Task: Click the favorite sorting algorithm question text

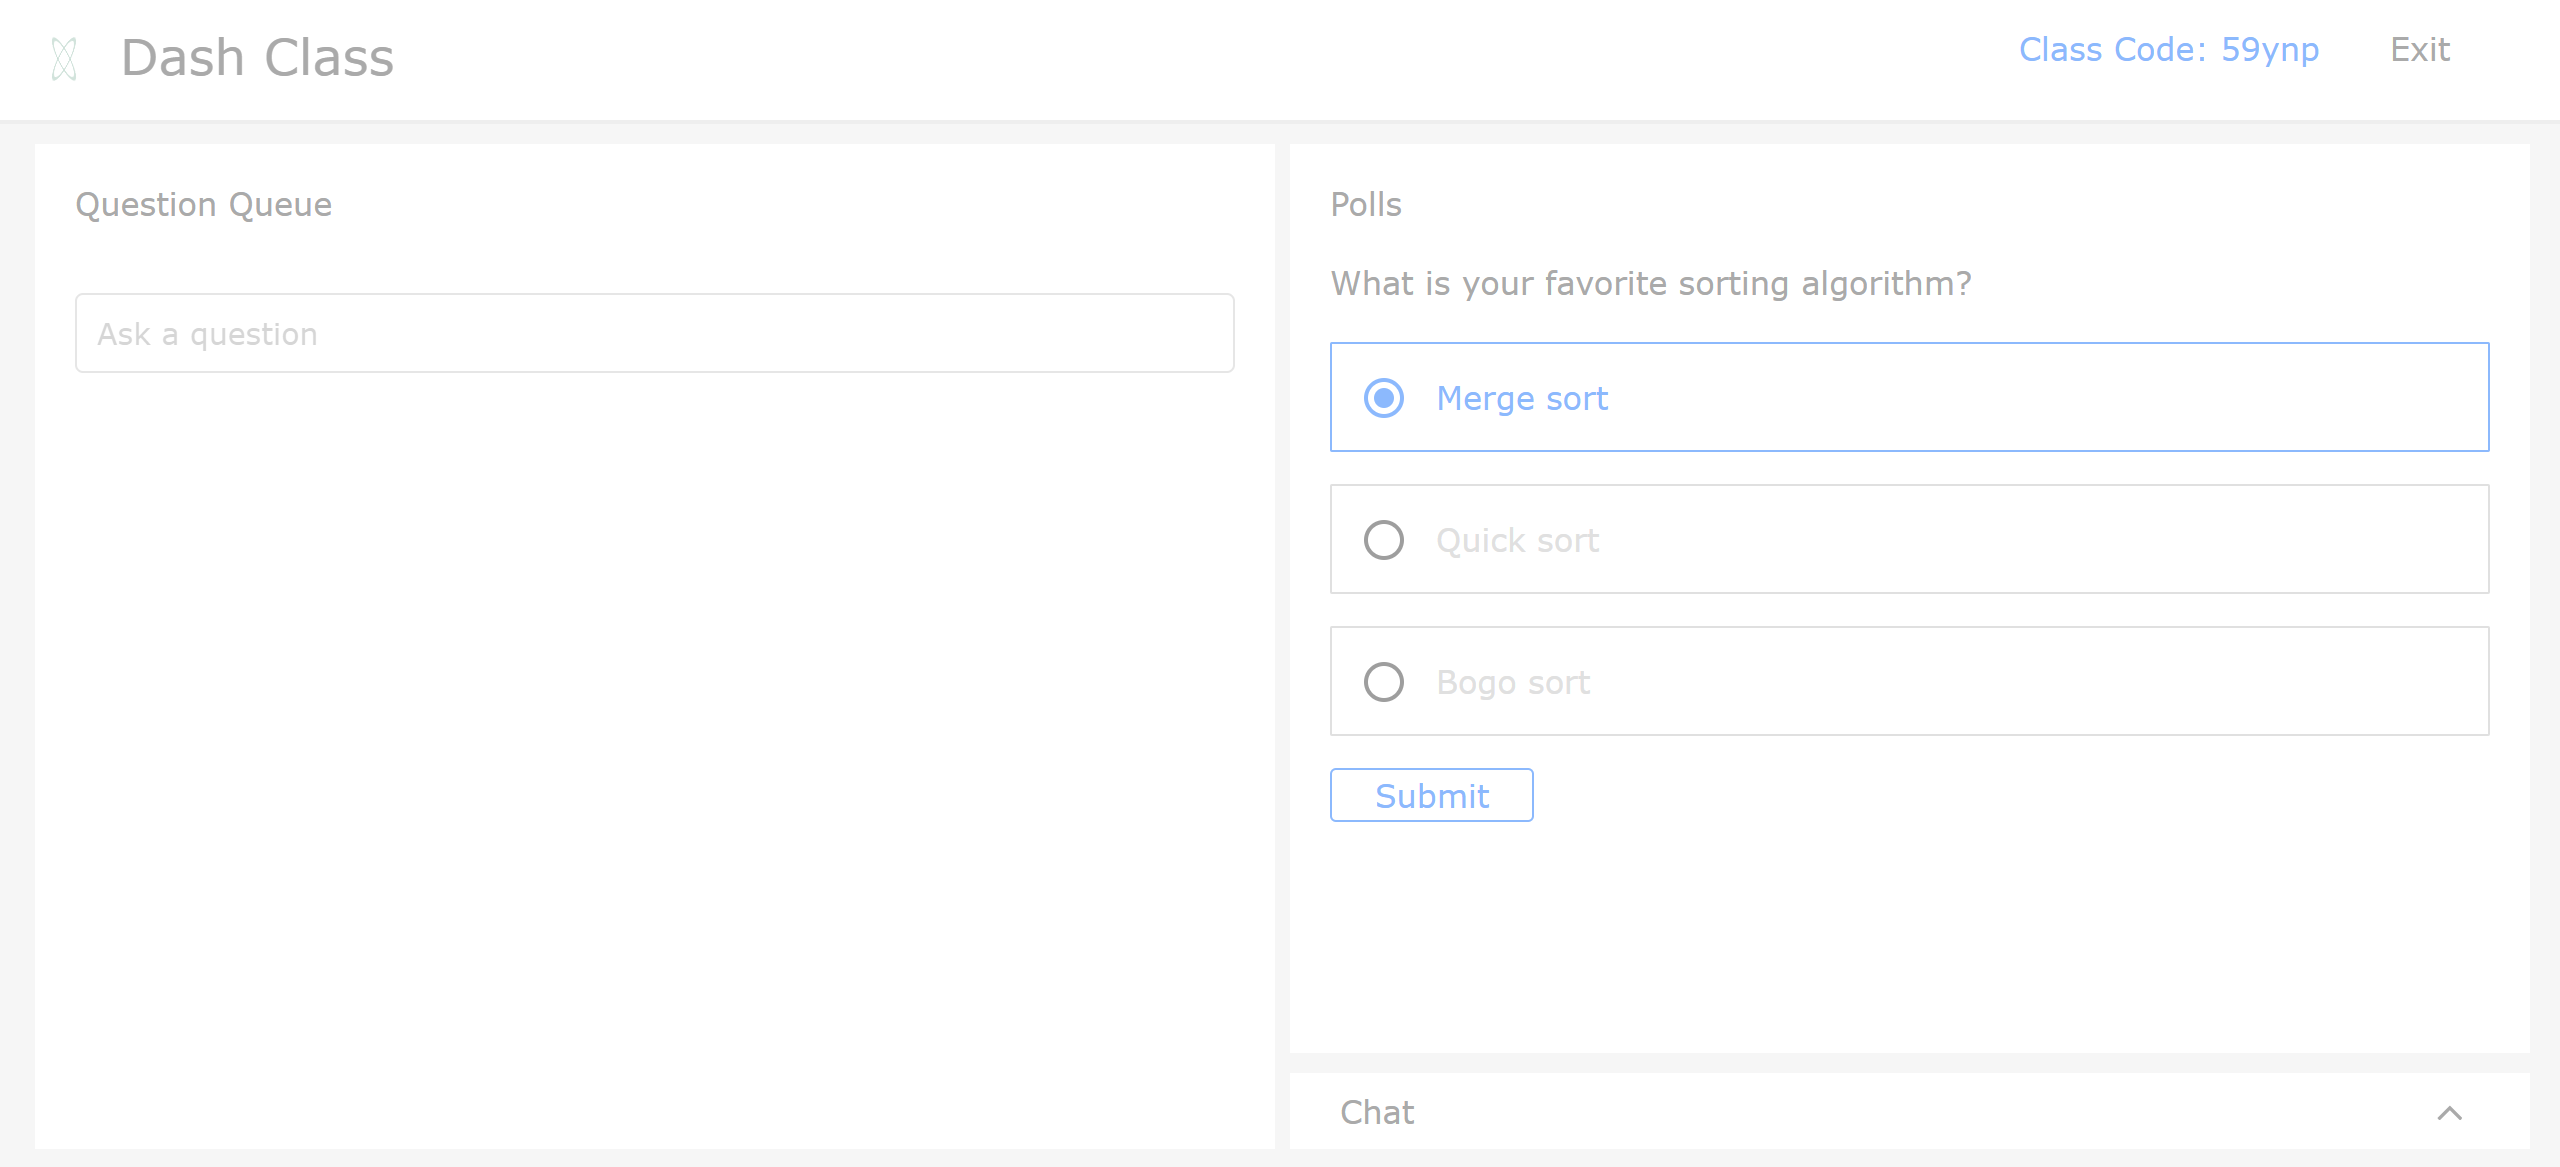Action: [x=1650, y=284]
